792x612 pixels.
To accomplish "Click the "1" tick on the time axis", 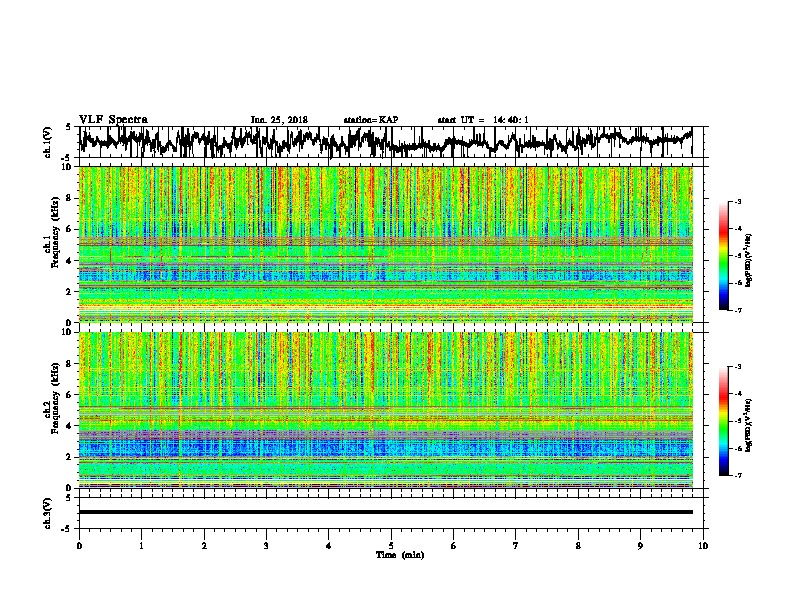I will coord(141,546).
